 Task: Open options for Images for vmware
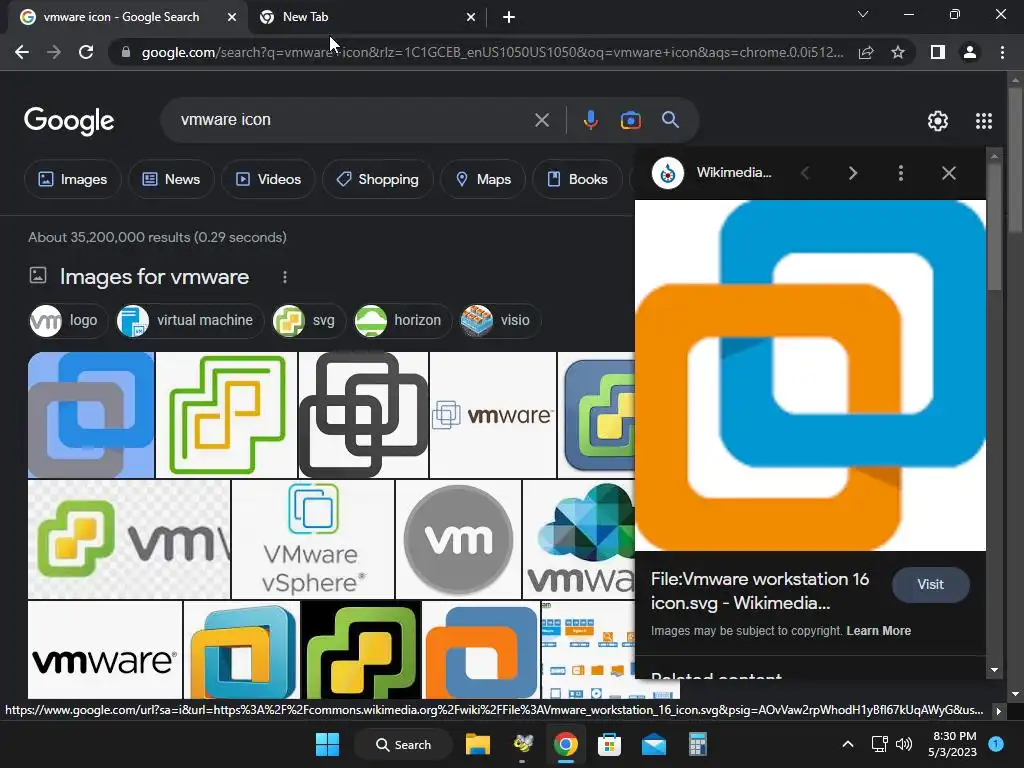point(285,277)
